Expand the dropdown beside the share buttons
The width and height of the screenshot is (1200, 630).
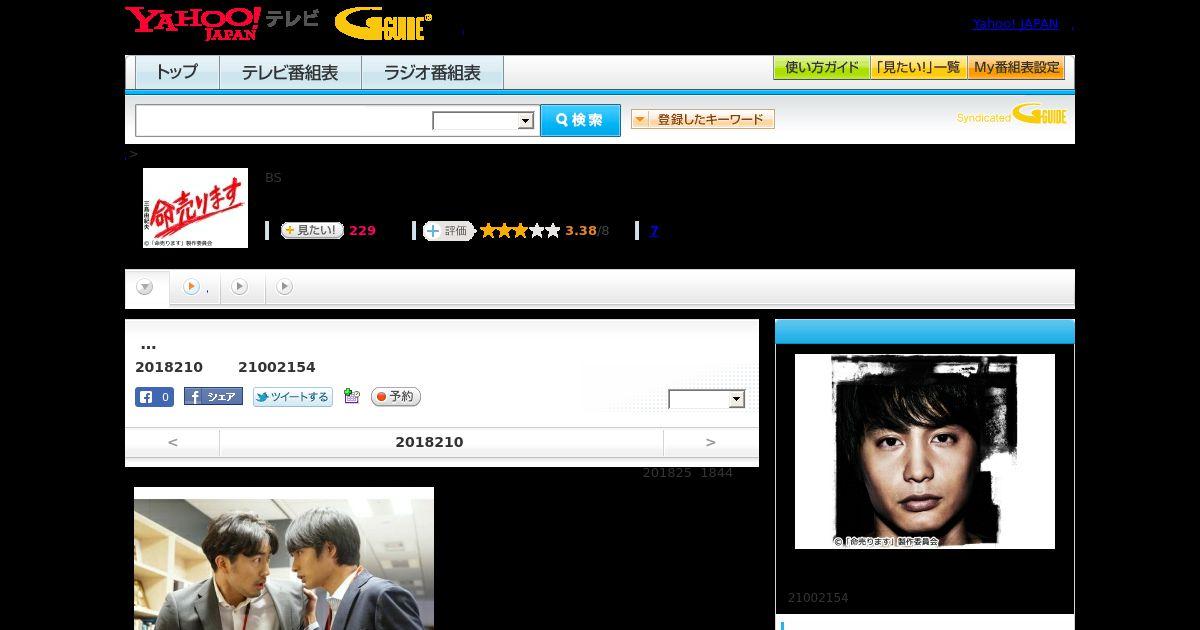coord(707,399)
